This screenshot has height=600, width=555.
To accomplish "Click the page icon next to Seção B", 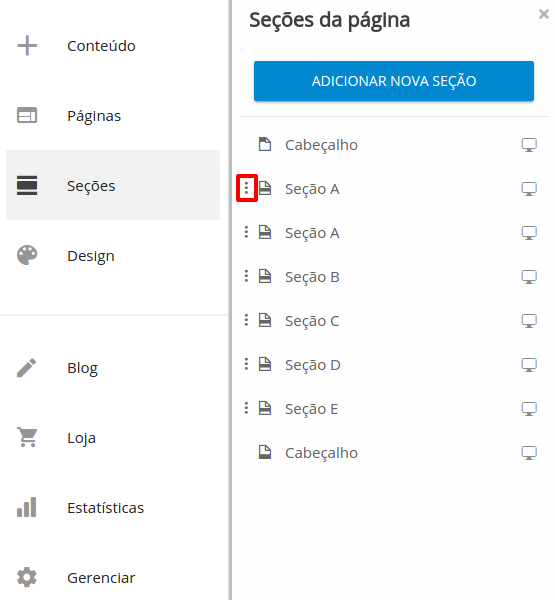I will (x=265, y=276).
